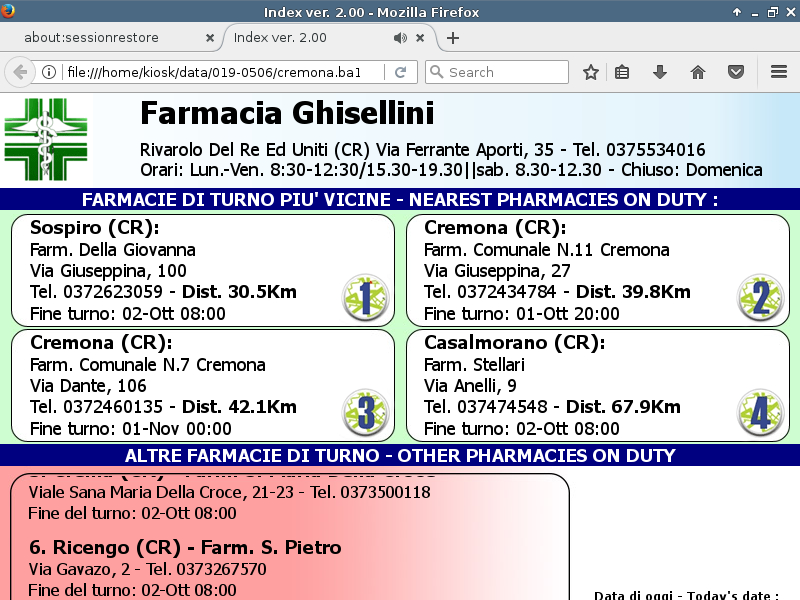Go to Firefox home page icon
This screenshot has width=800, height=600.
[x=698, y=72]
